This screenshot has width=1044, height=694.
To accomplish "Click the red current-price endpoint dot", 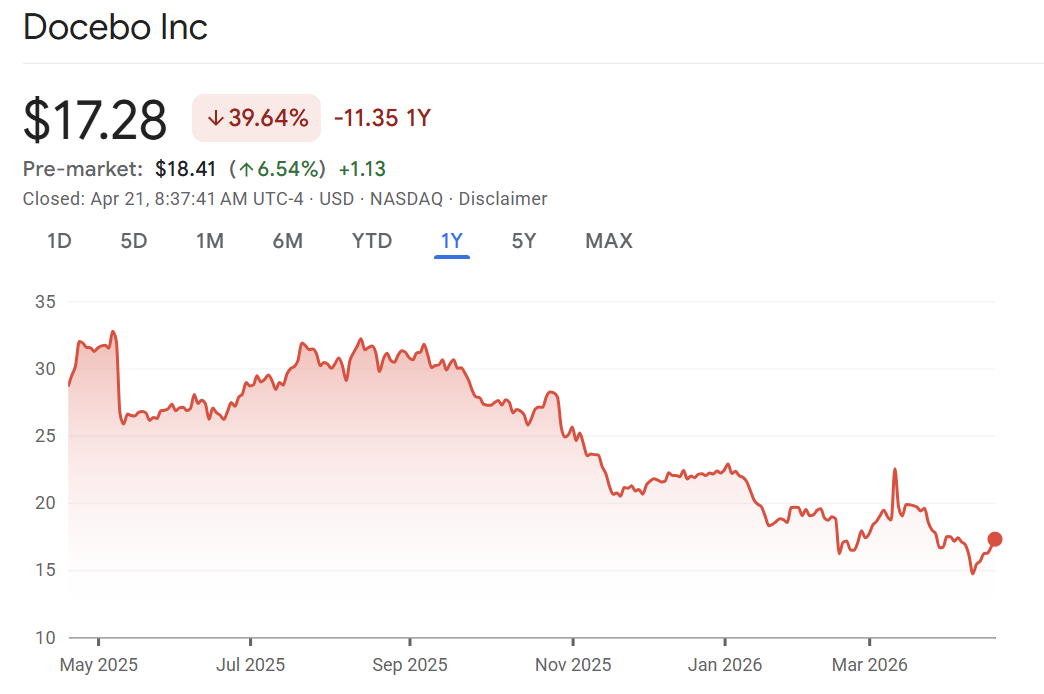I will tap(995, 539).
